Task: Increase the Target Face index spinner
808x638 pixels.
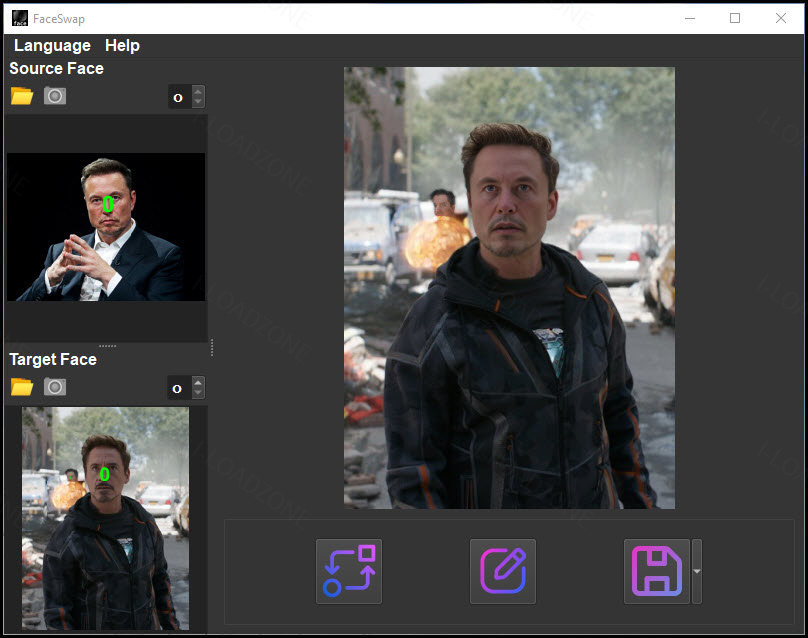Action: [198, 382]
